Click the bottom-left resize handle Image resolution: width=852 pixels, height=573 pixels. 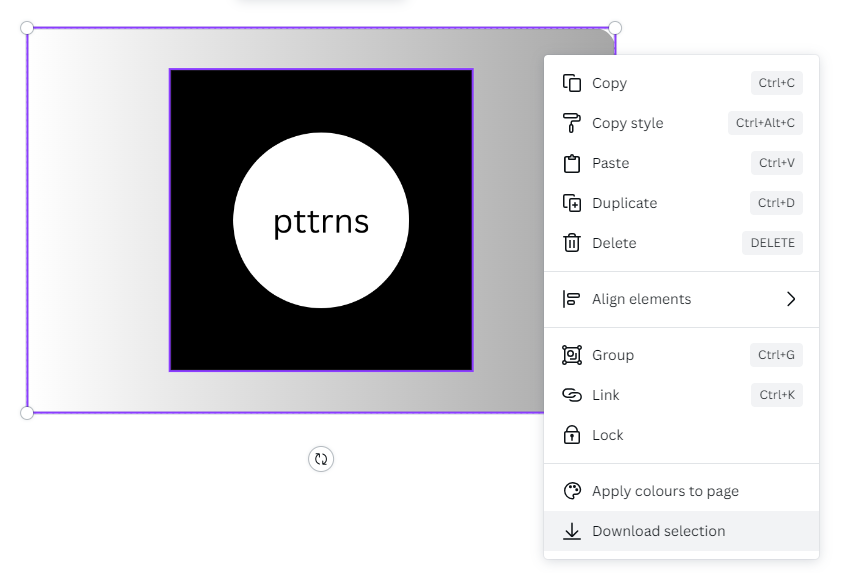click(27, 413)
